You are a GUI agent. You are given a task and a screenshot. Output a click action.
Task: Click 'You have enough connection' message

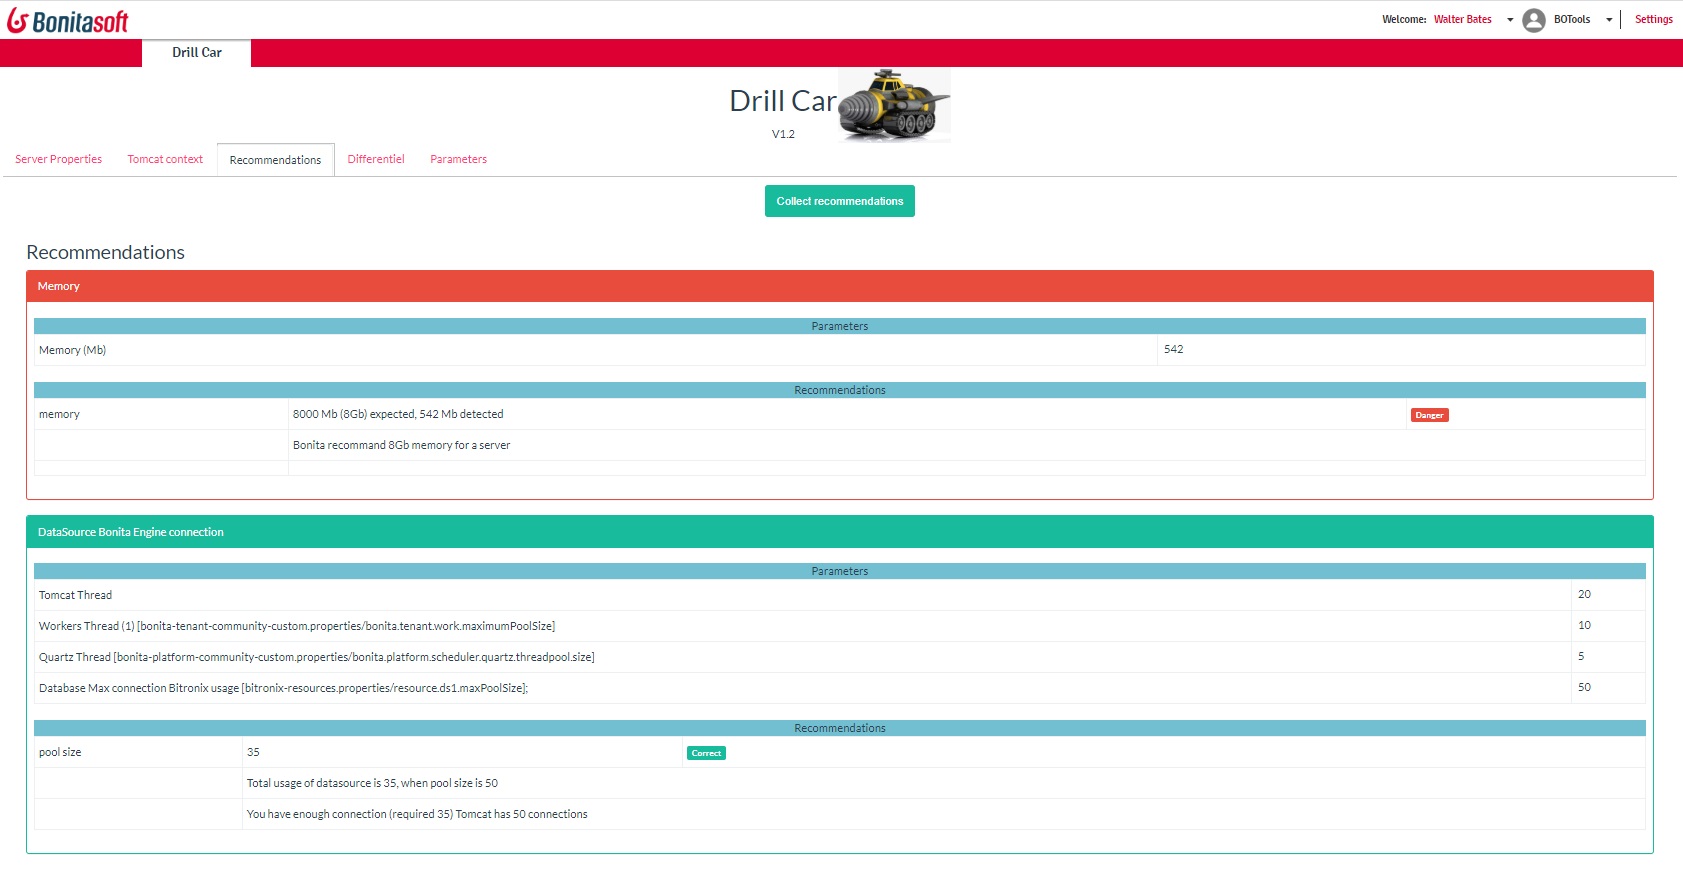[417, 814]
